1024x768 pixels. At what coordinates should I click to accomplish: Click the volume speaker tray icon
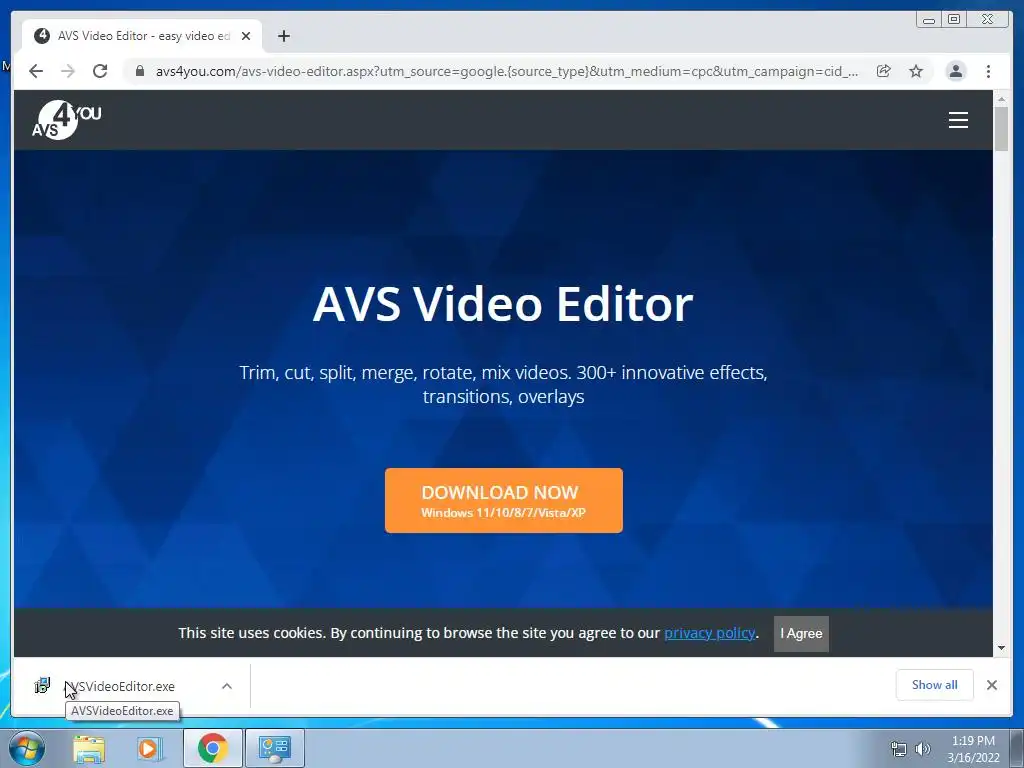[x=923, y=749]
